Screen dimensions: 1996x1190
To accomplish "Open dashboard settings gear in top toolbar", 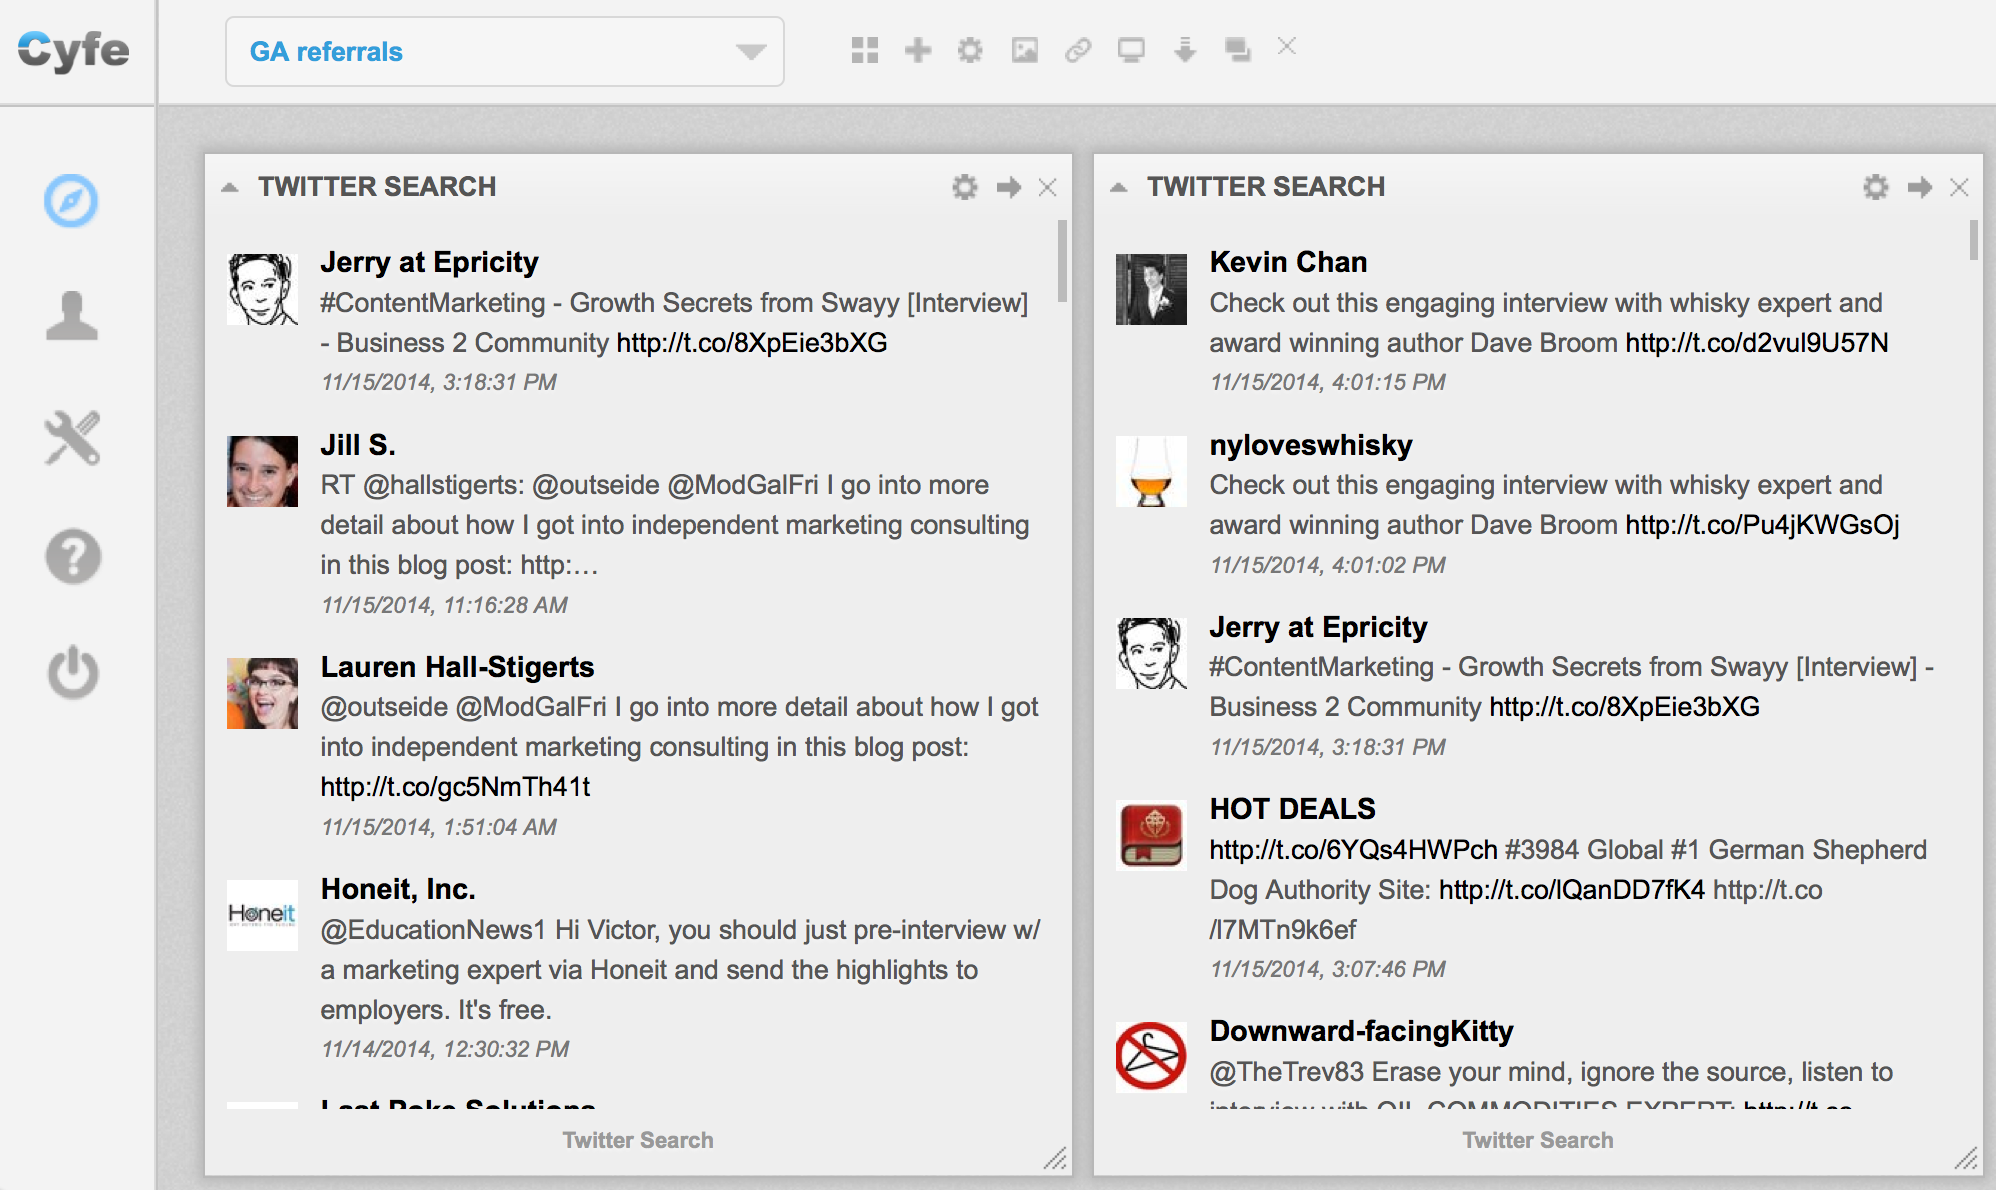I will (970, 50).
